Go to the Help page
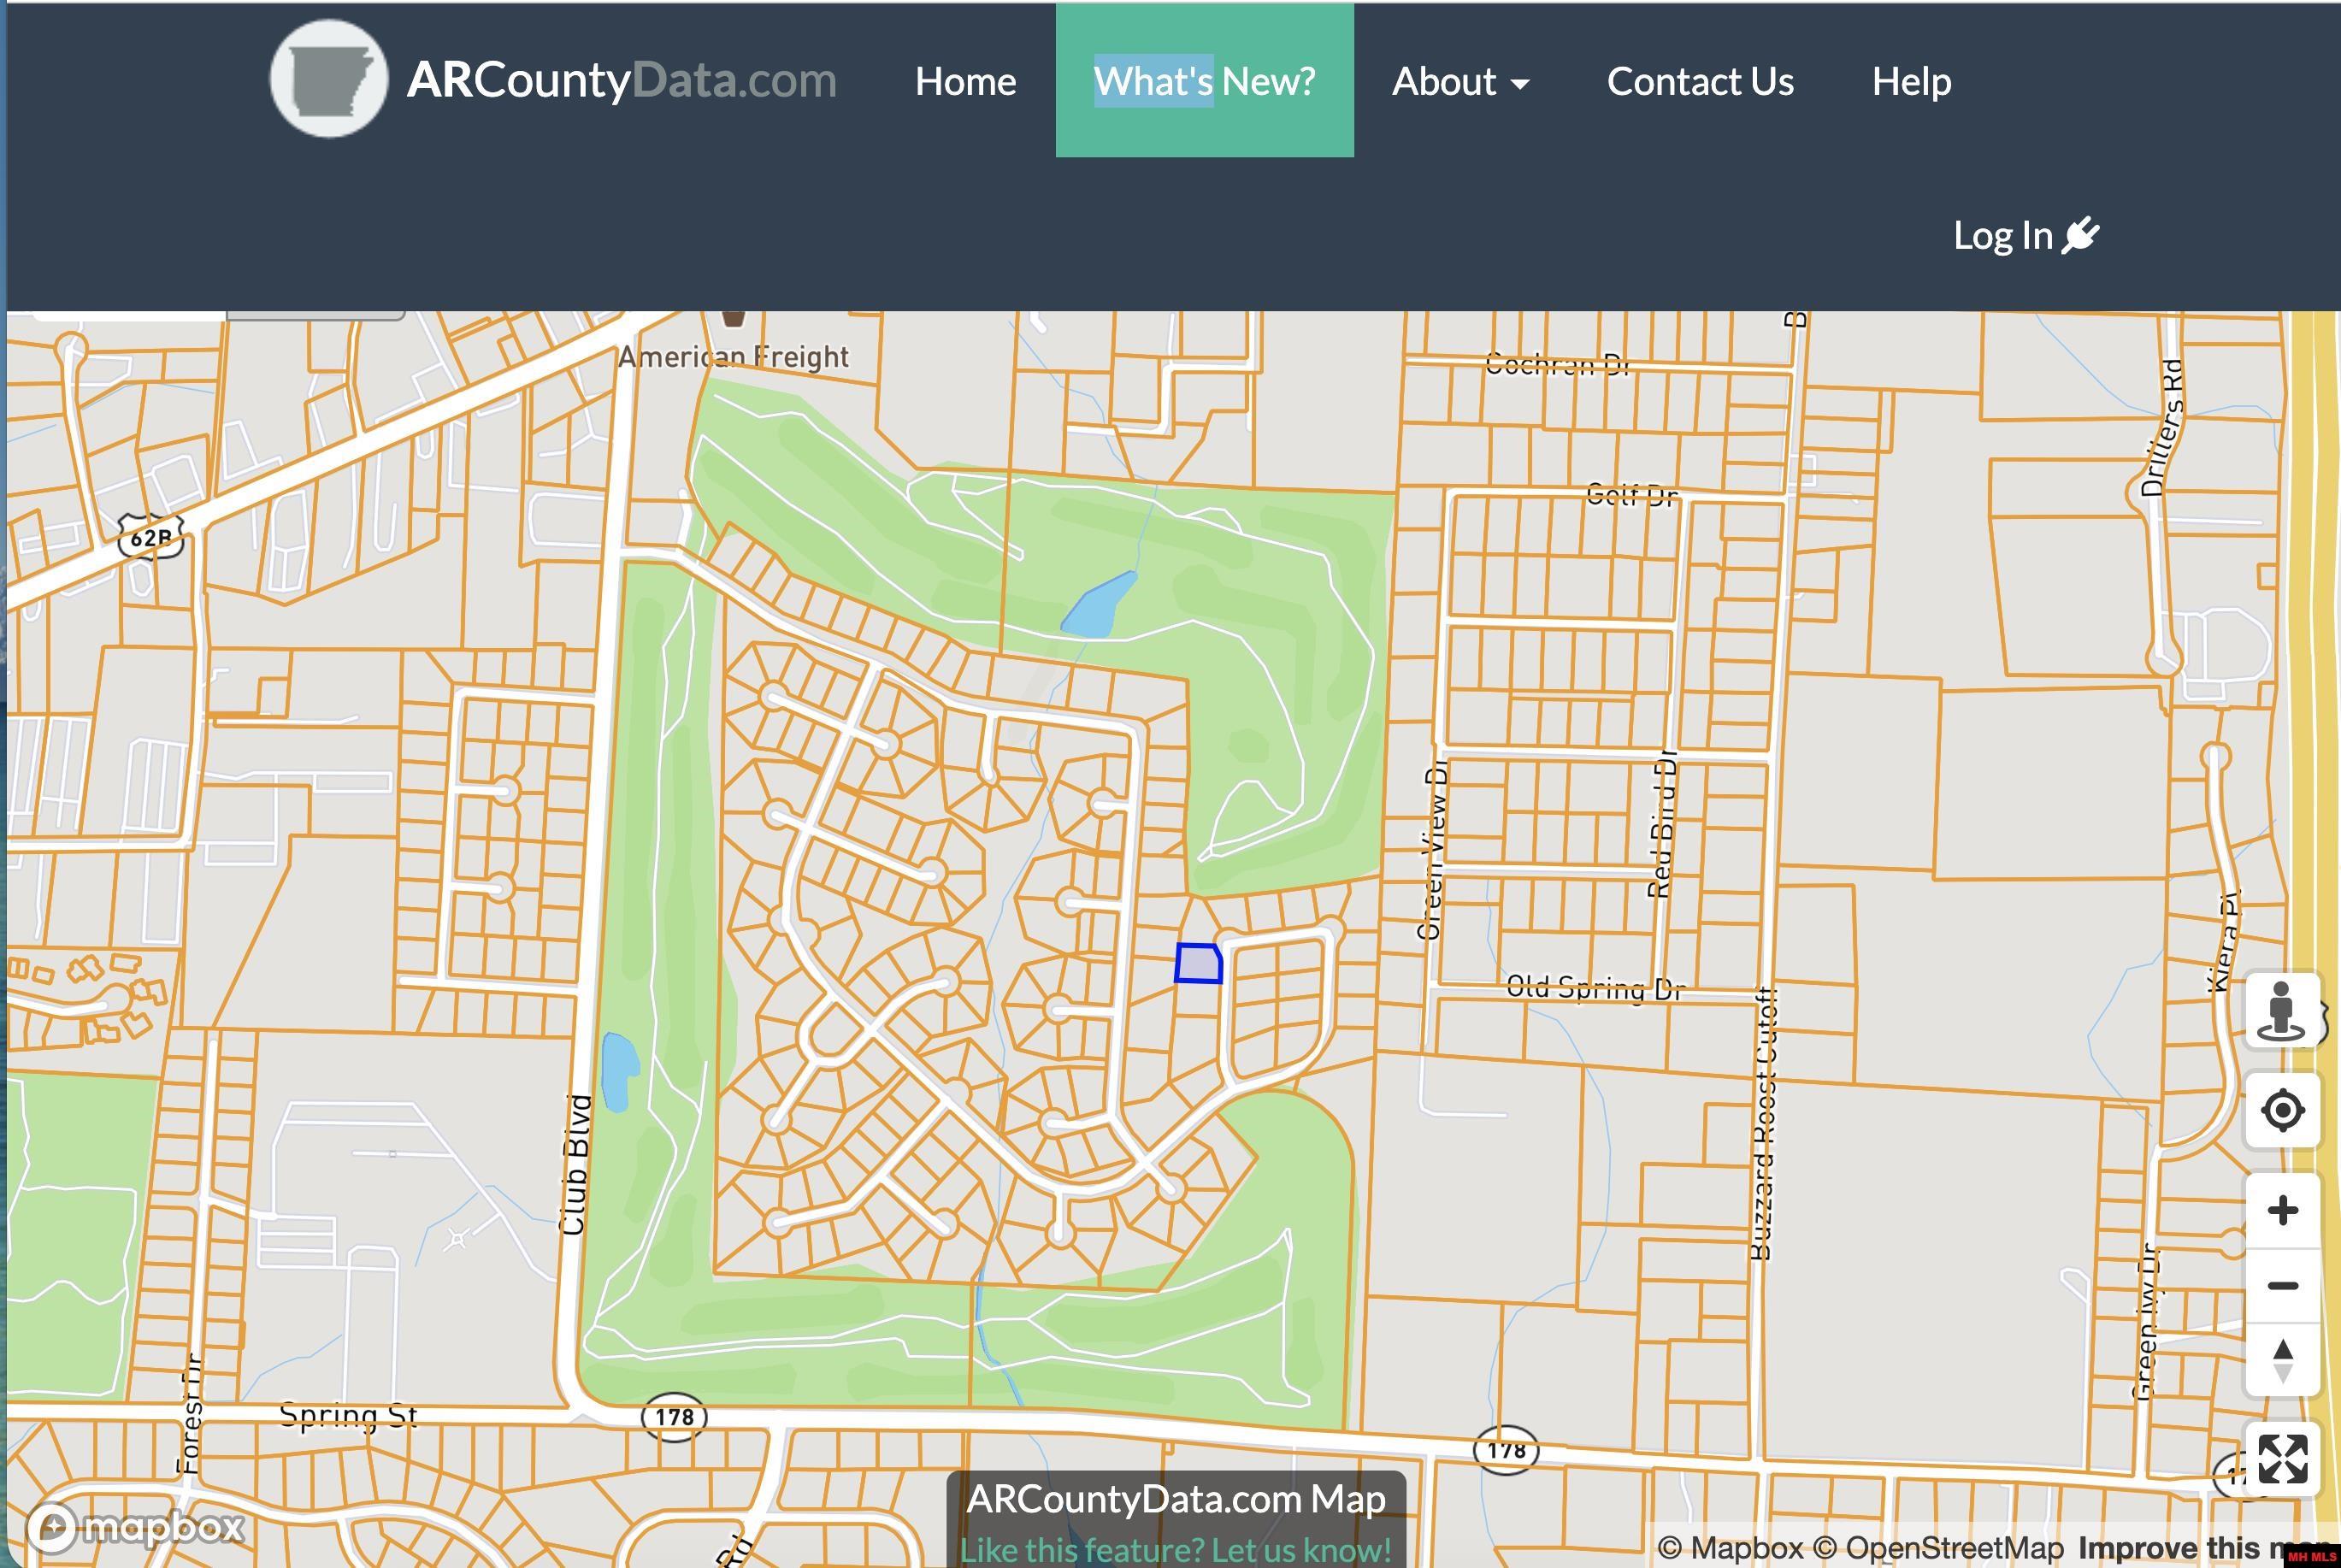This screenshot has width=2341, height=1568. tap(1911, 81)
